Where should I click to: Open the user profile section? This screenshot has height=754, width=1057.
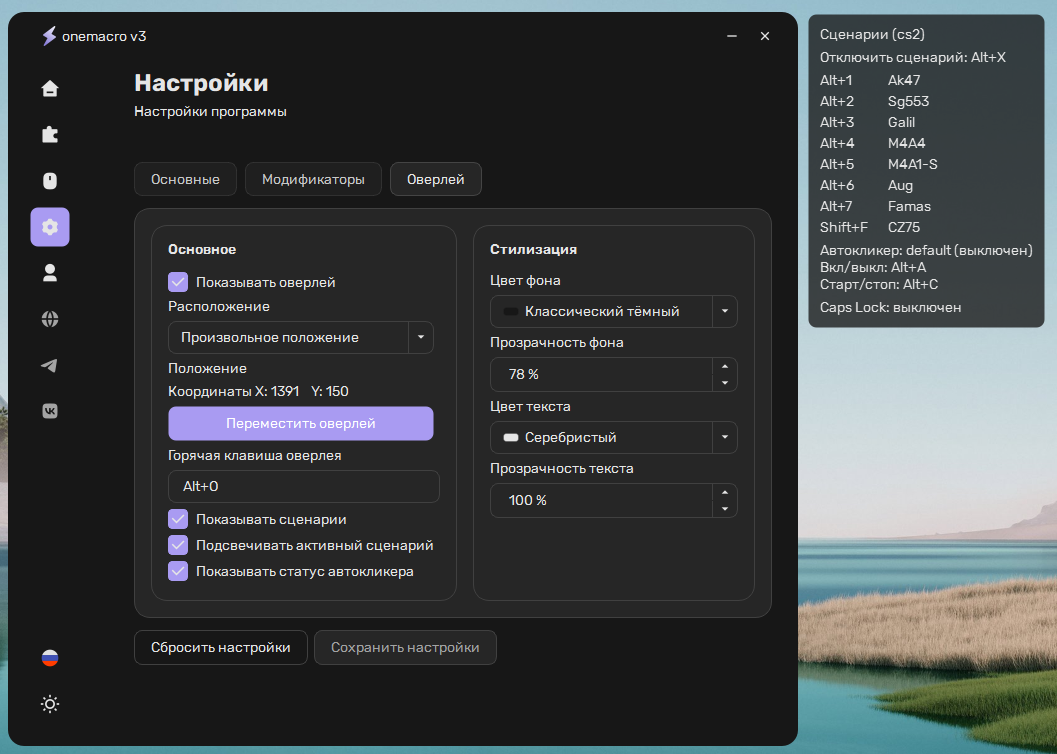tap(50, 272)
